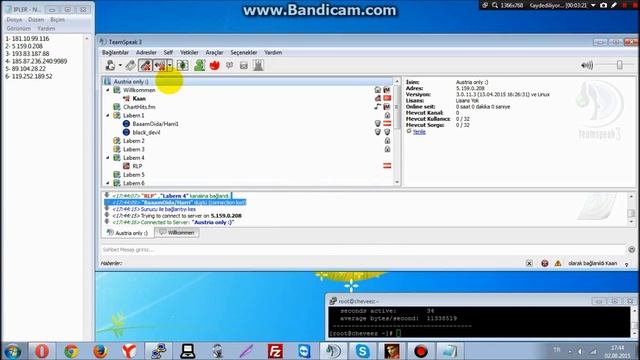Click the Disconnect plug icon in toolbar
640x360 pixels.
point(131,65)
